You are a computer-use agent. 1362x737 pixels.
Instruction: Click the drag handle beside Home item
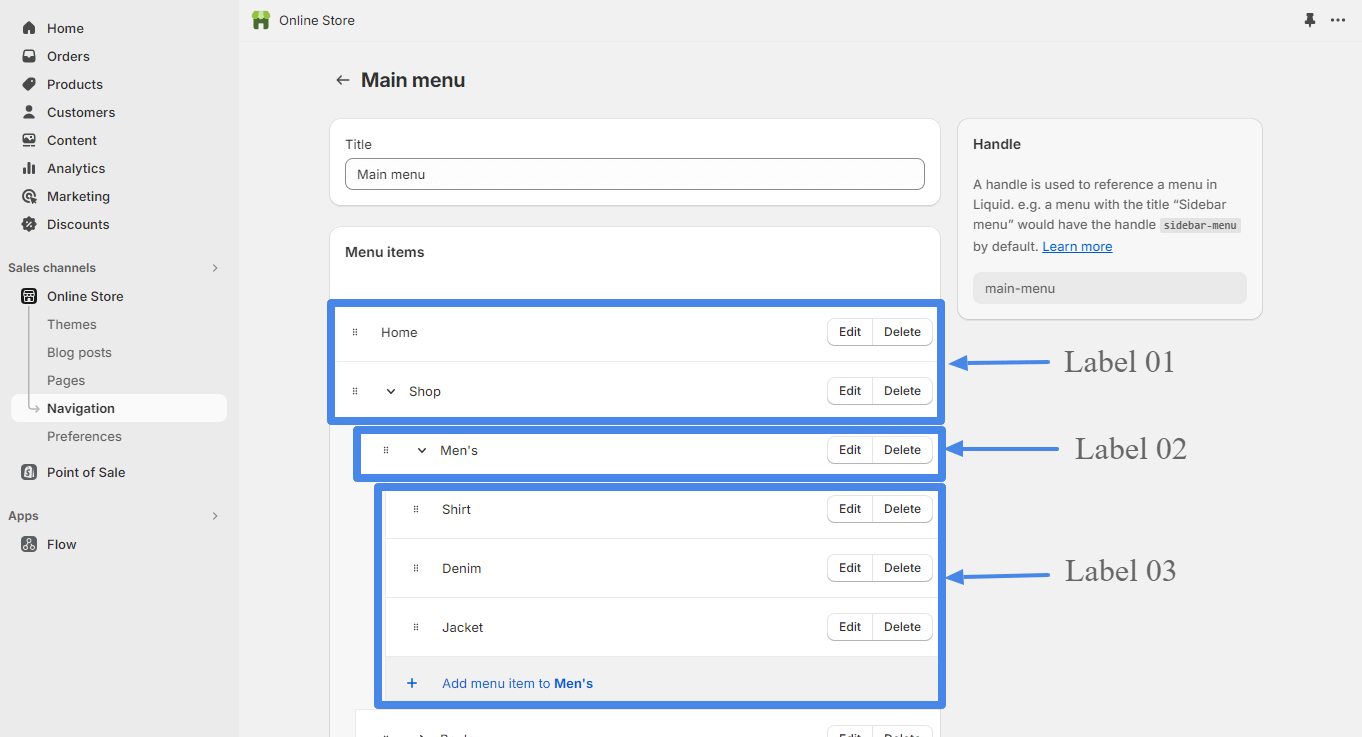355,332
